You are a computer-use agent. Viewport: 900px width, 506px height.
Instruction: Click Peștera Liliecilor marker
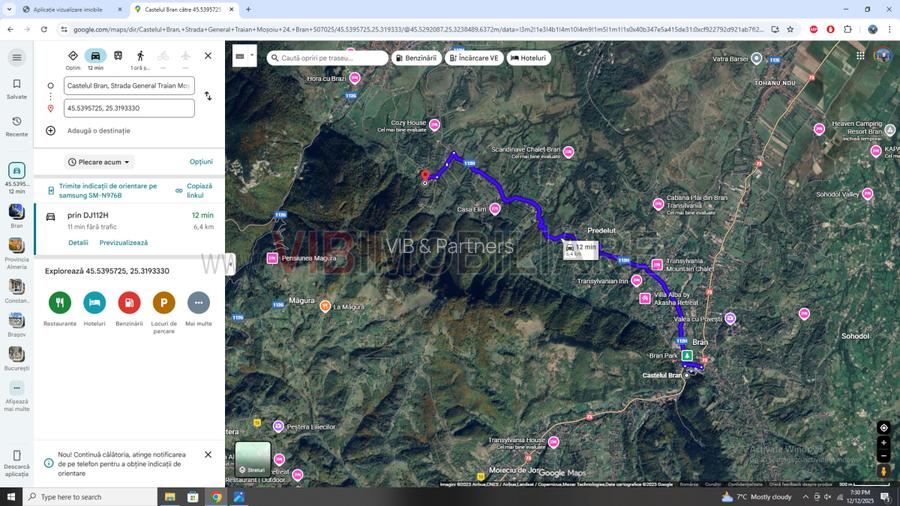coord(278,426)
